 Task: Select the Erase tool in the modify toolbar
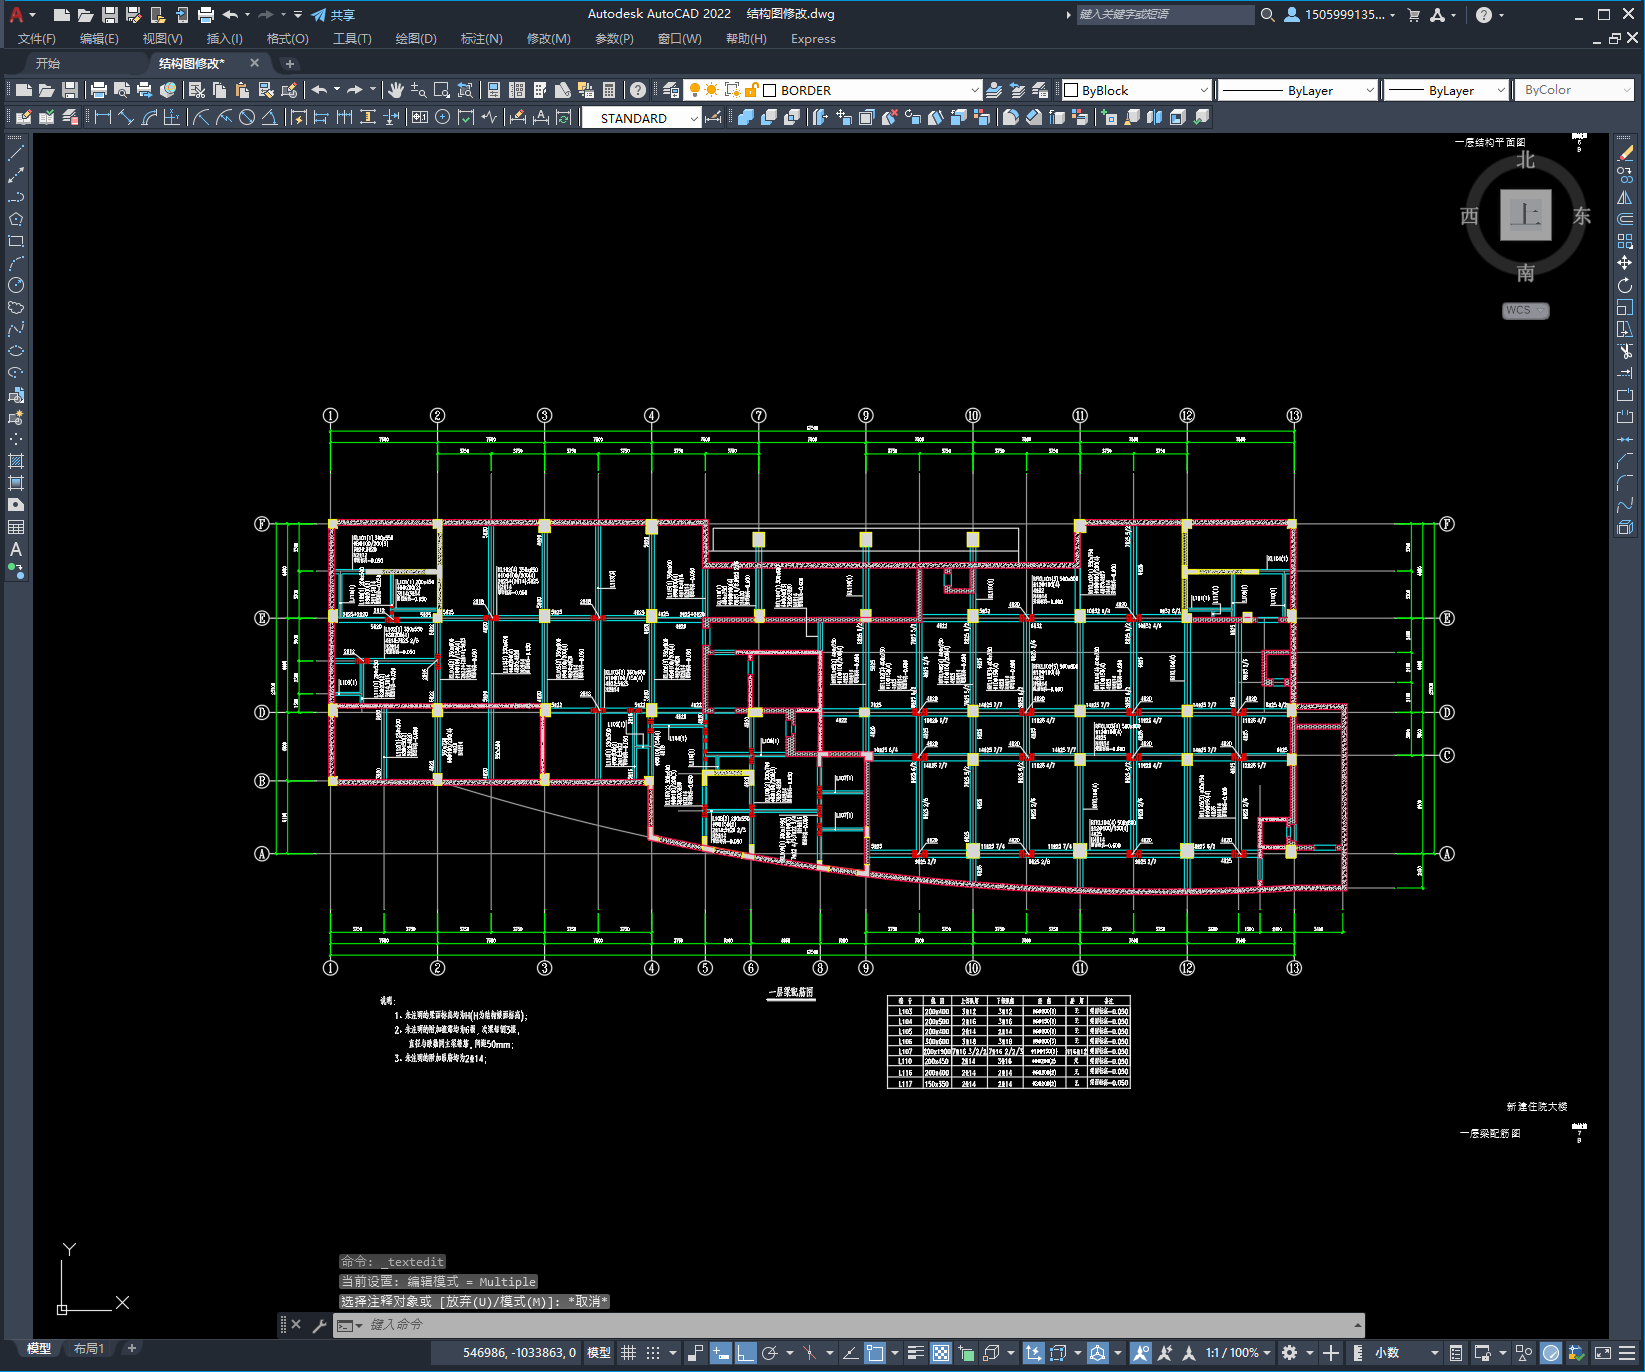(1625, 153)
